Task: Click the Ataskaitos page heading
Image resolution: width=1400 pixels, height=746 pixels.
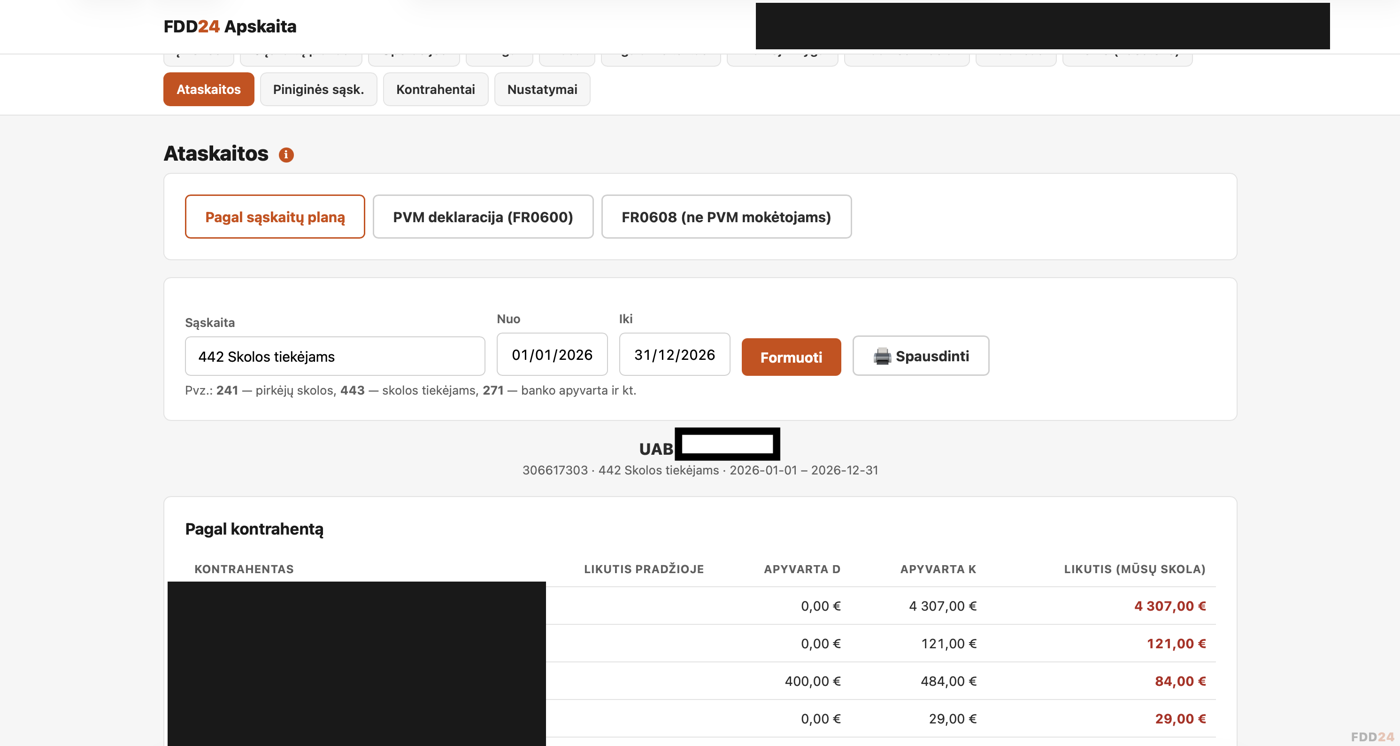Action: tap(216, 154)
